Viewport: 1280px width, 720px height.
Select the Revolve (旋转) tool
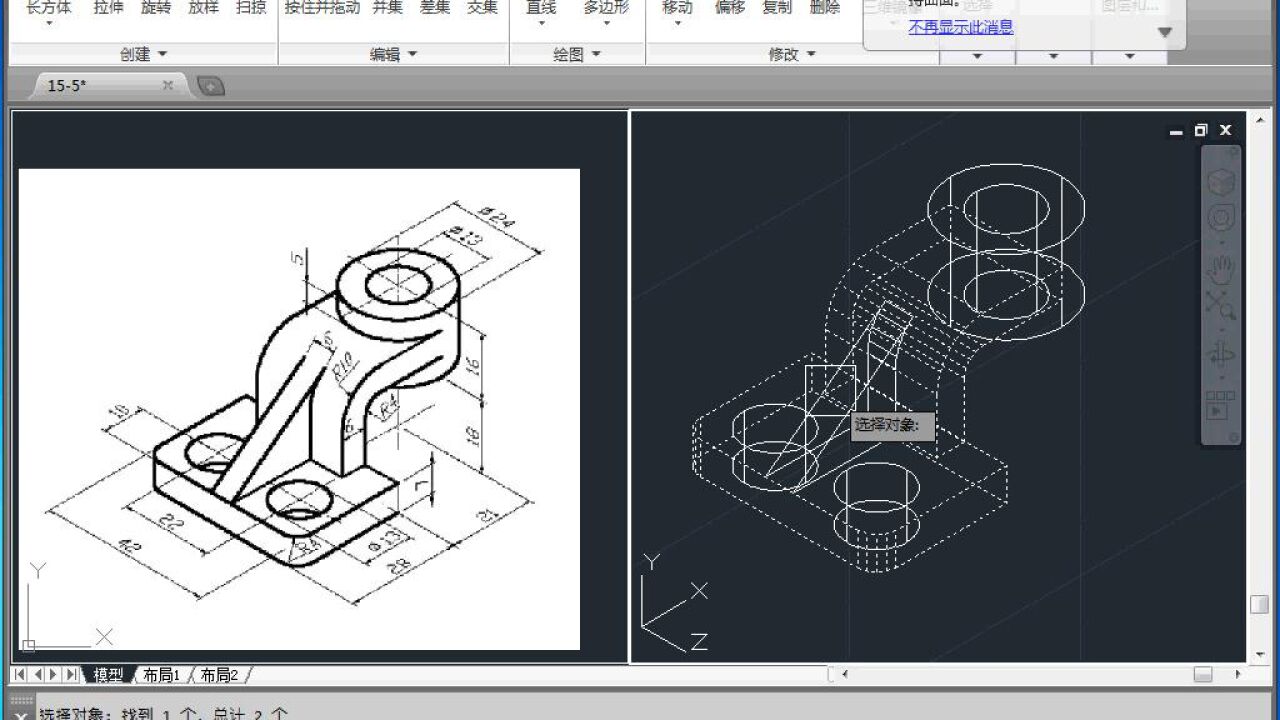pos(157,8)
